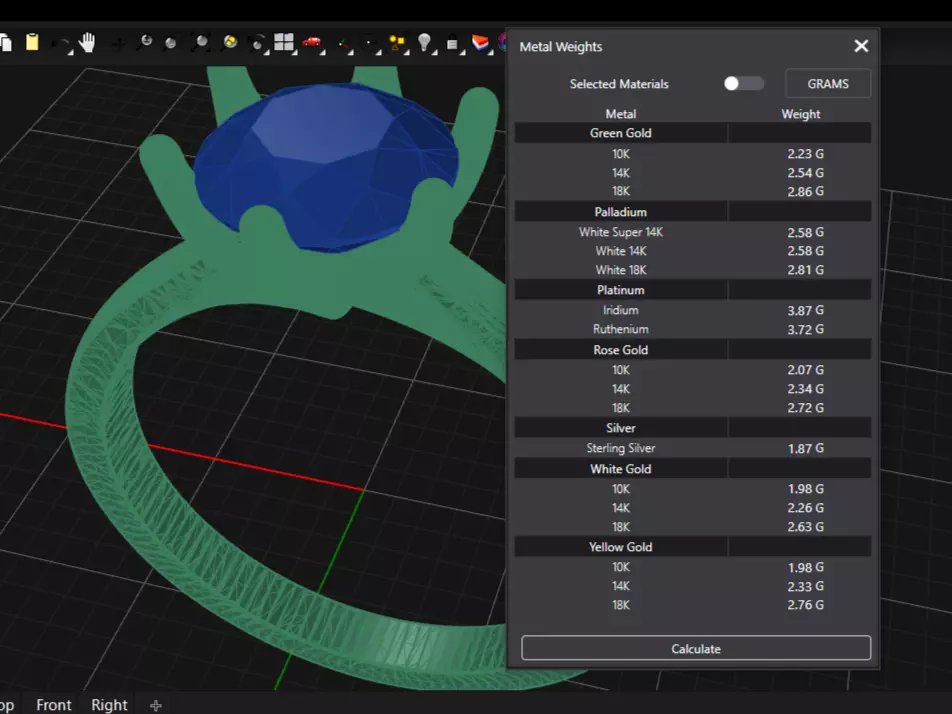The width and height of the screenshot is (952, 714).
Task: Select the Platinum group row
Action: [x=693, y=290]
